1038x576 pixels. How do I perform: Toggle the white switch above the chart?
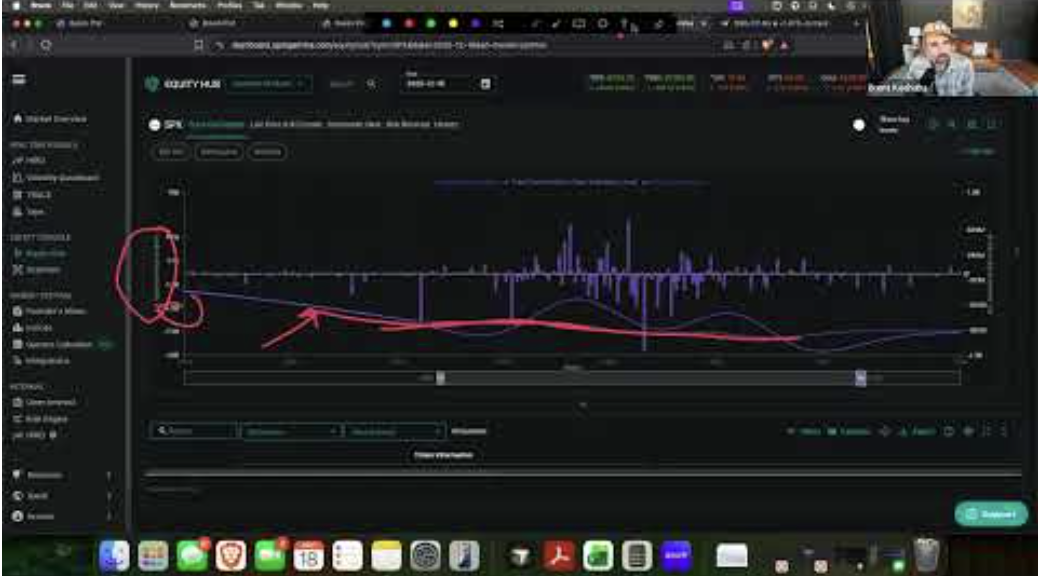pos(858,125)
